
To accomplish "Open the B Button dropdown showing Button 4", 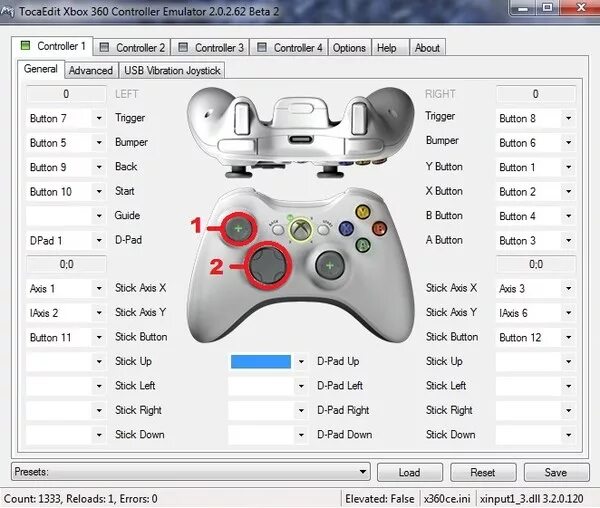I will point(536,216).
